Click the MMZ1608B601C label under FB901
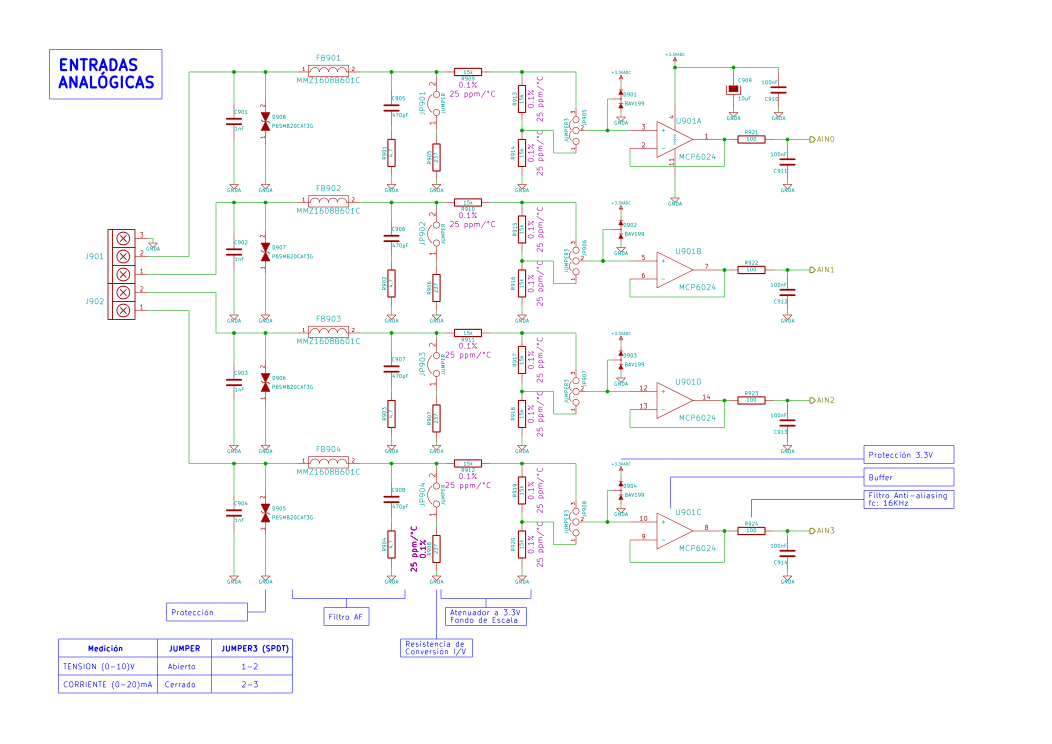 328,81
